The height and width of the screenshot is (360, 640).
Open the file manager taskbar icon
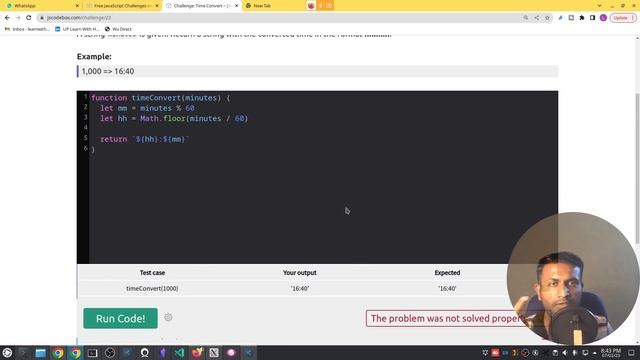point(40,353)
